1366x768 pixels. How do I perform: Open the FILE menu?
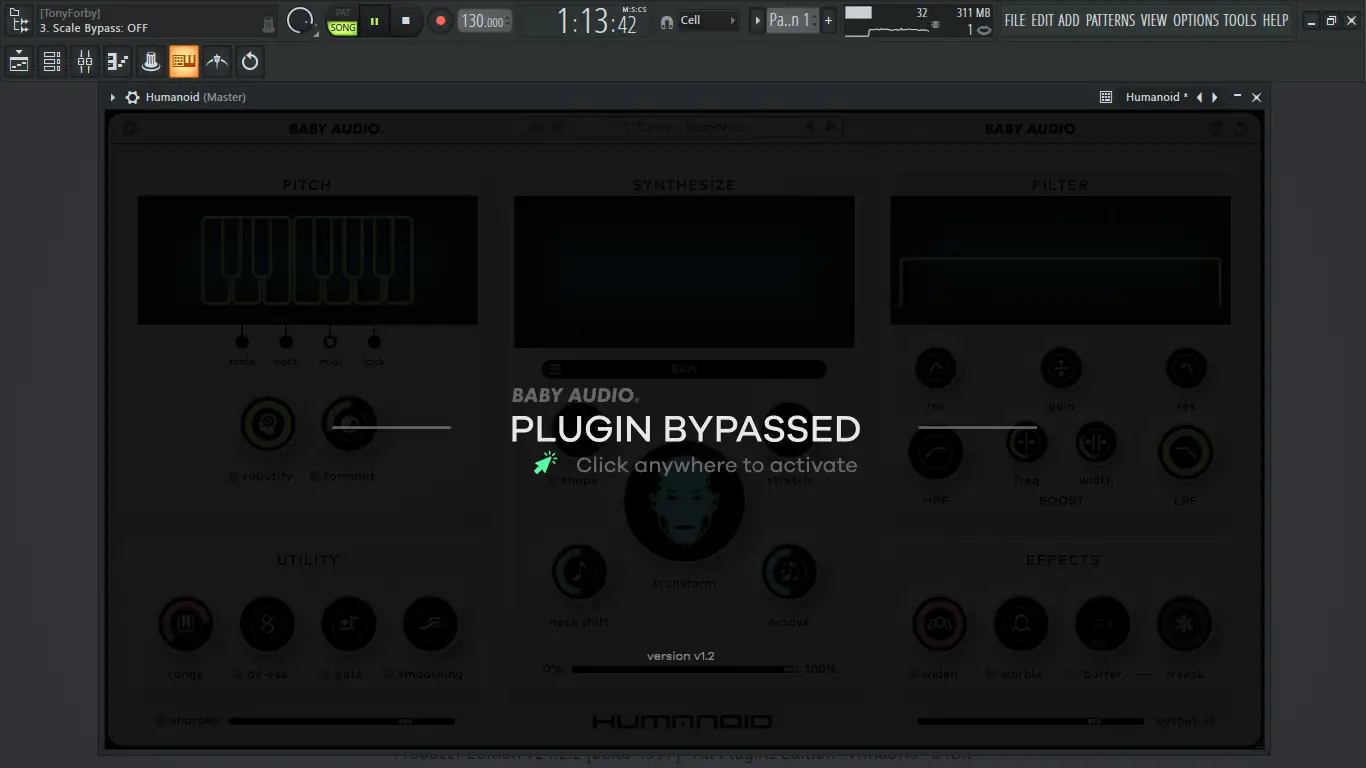1015,20
